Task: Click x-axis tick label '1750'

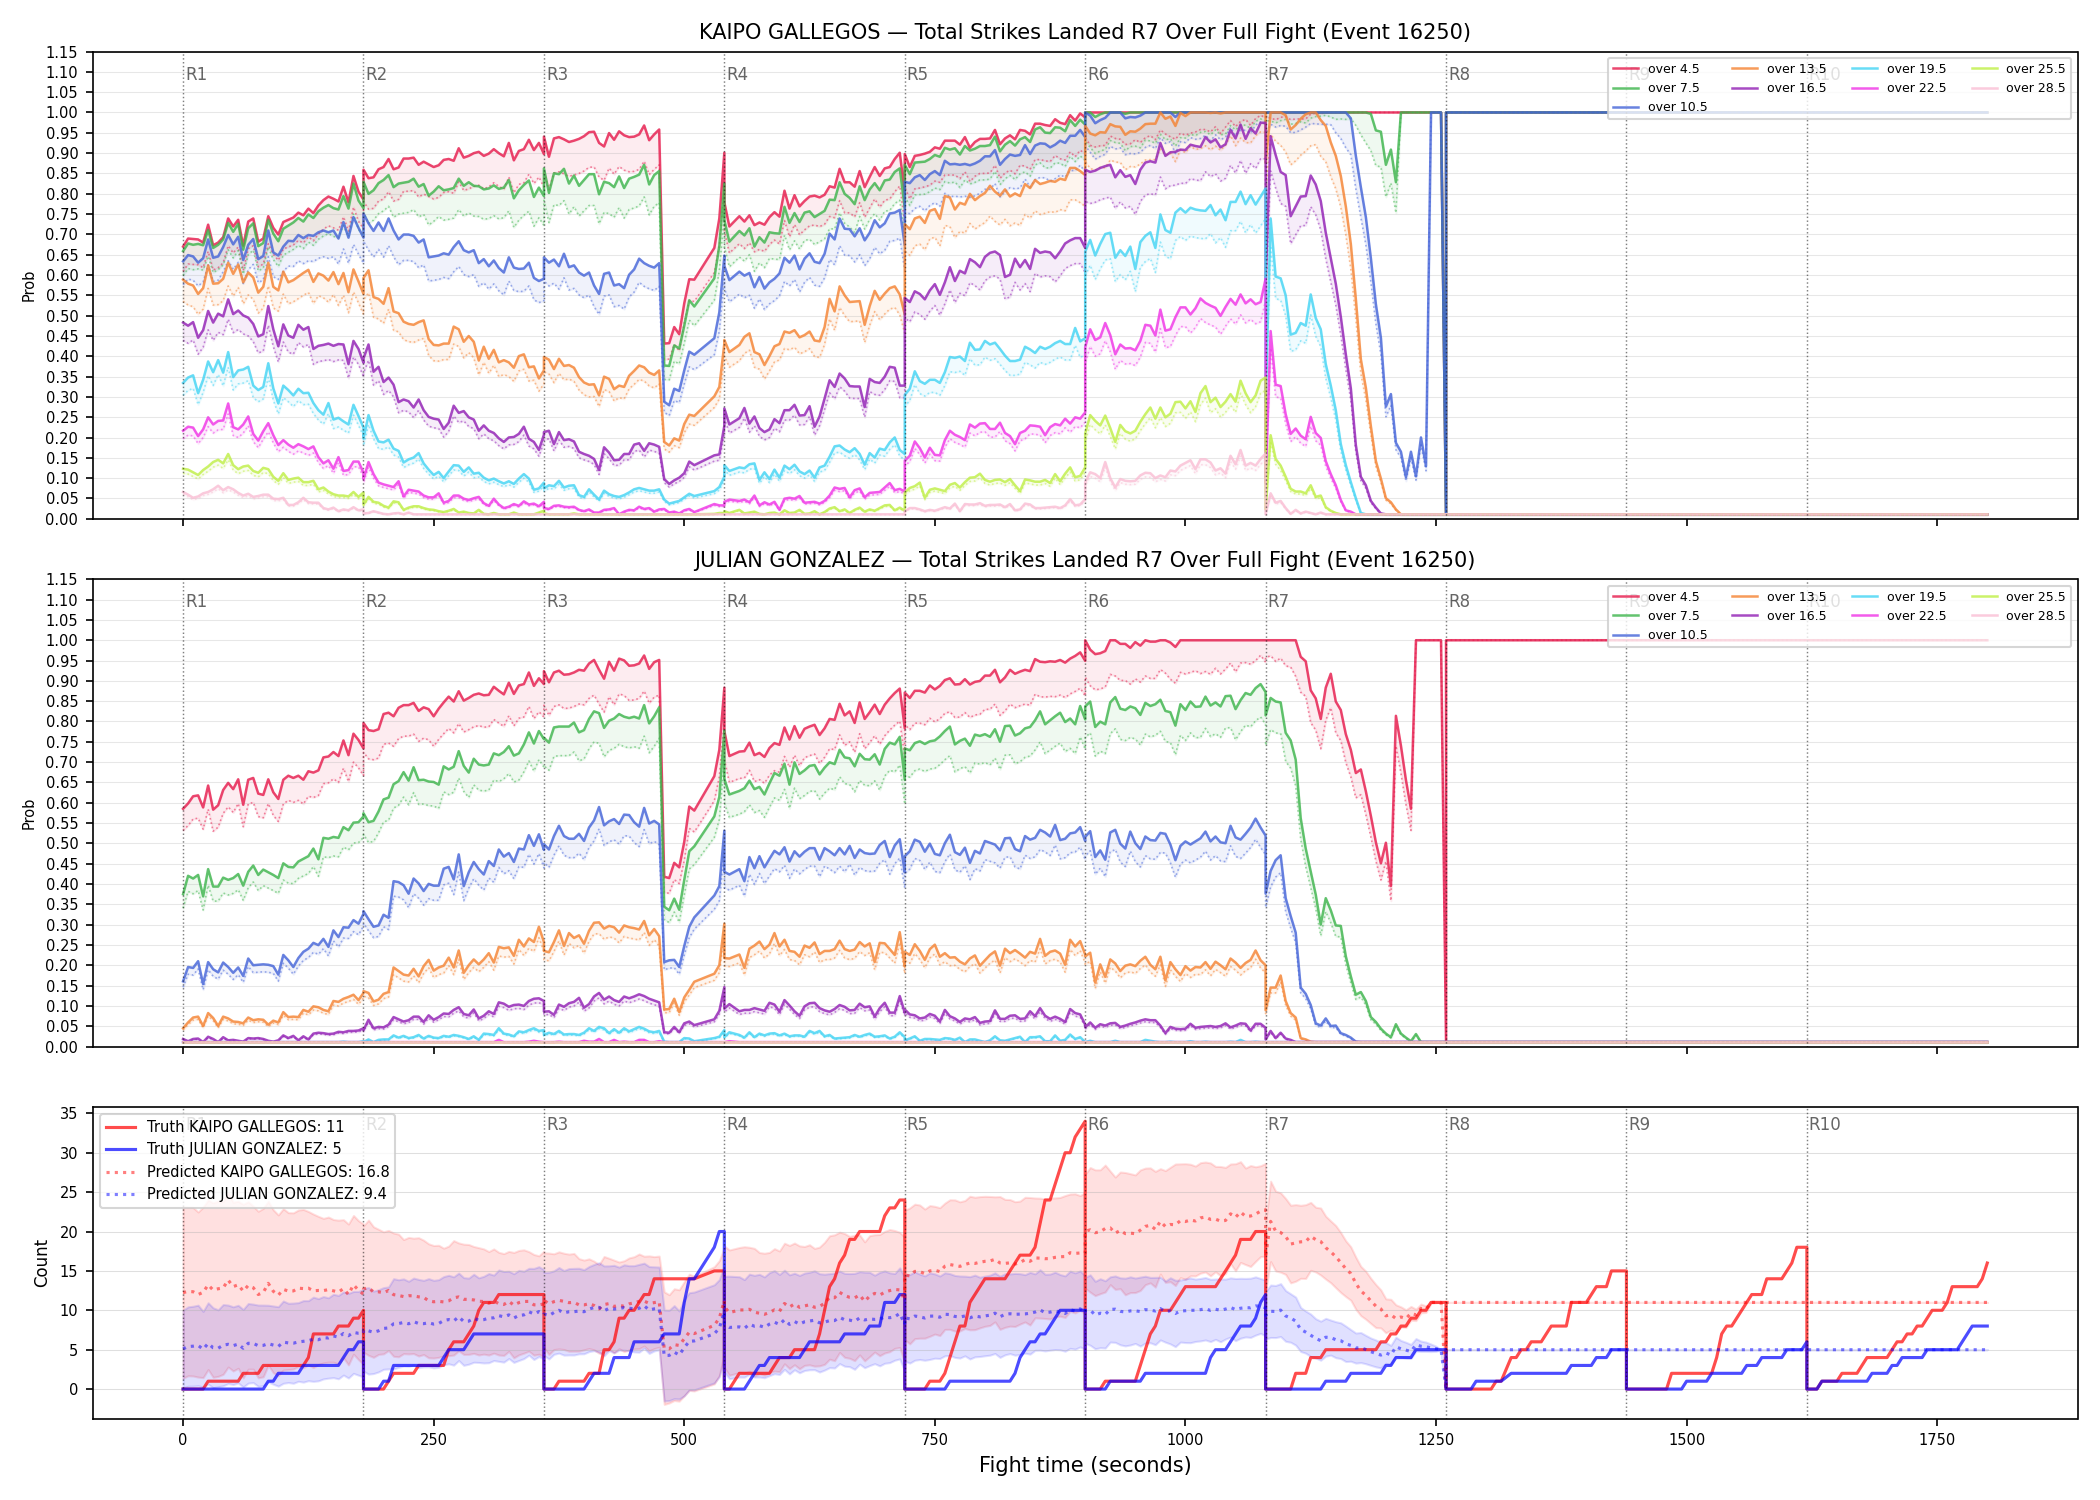Action: tap(1937, 1440)
